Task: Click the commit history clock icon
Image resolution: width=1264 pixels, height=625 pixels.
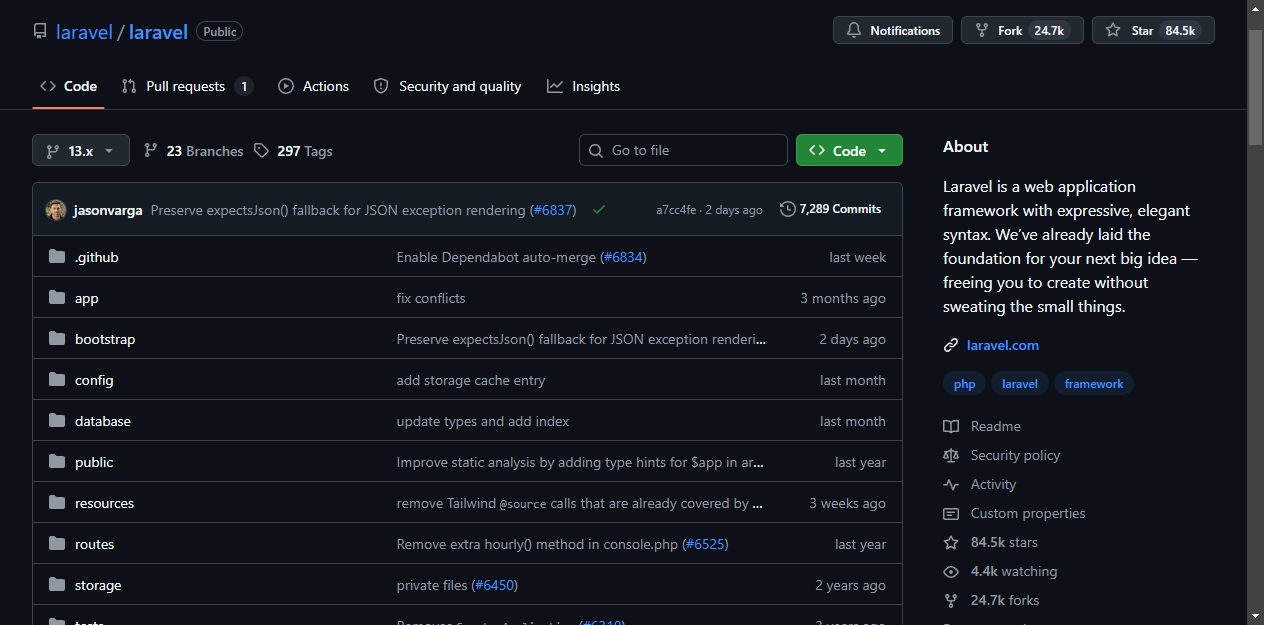Action: coord(788,209)
